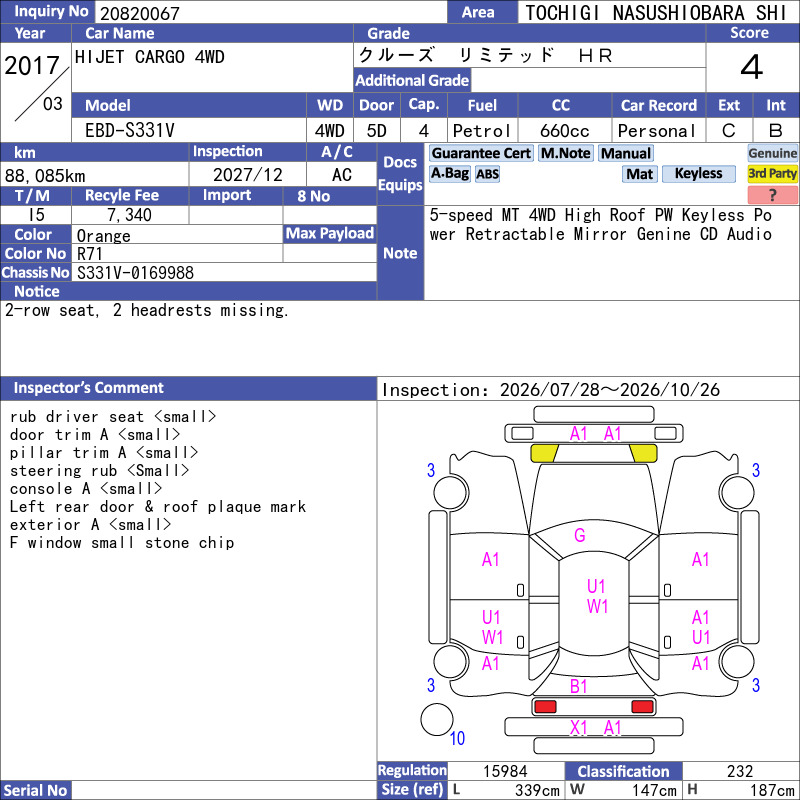Select car name HIJET CARGO 4WD
The image size is (800, 800).
[x=149, y=57]
